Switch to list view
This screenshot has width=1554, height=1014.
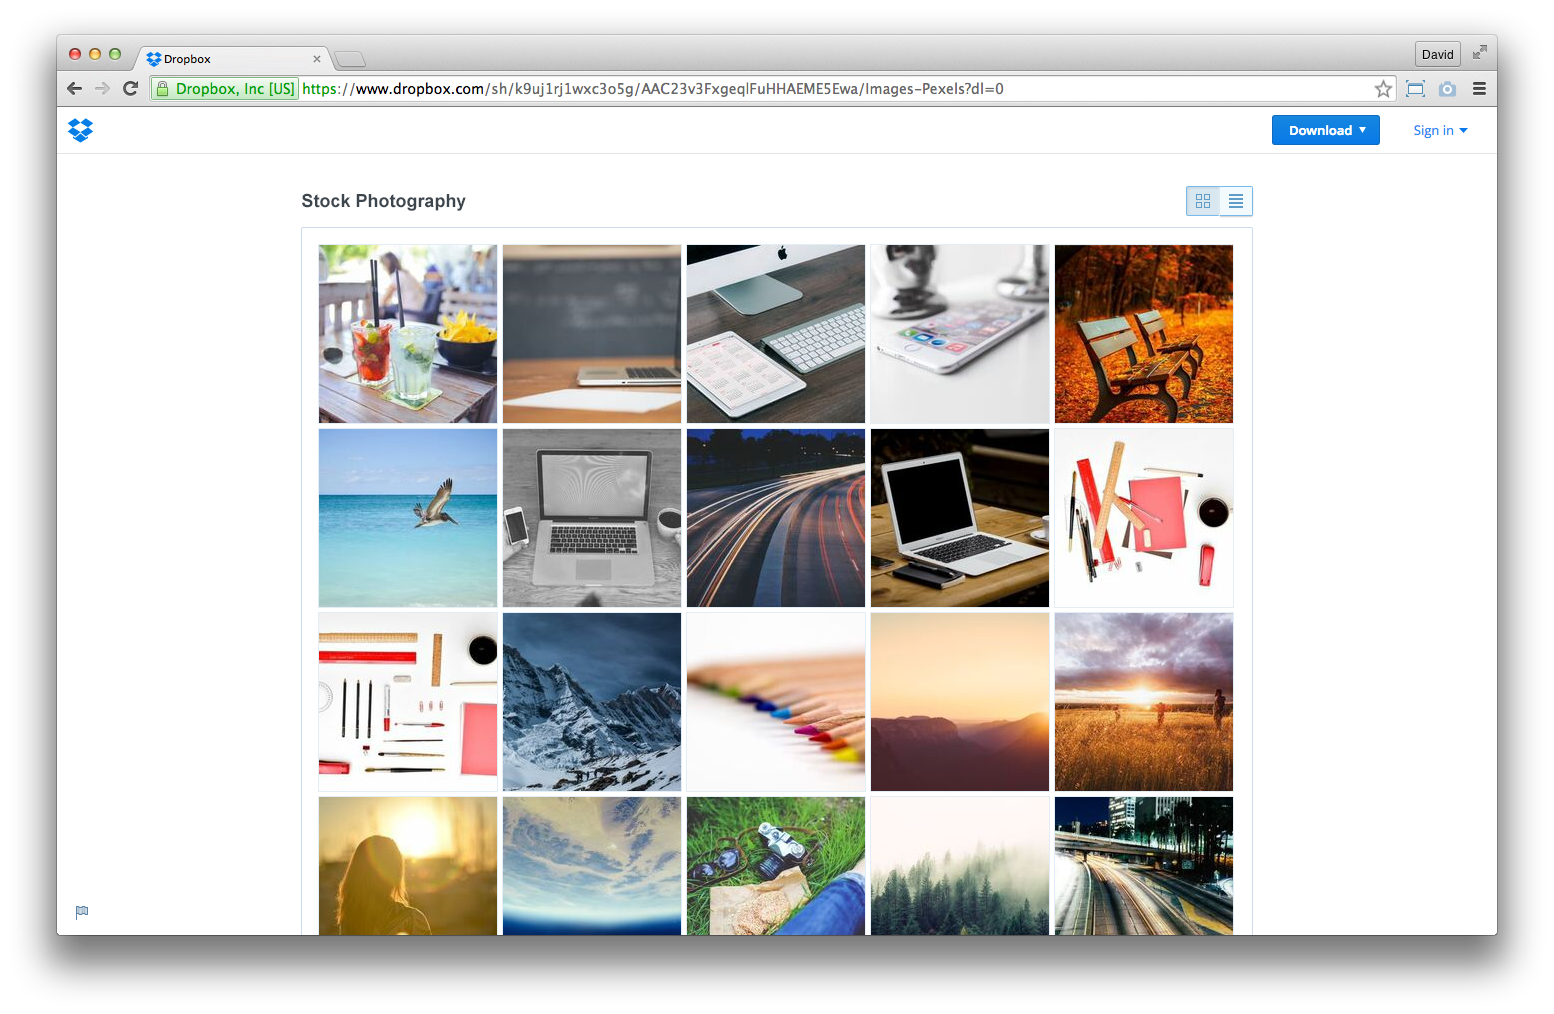click(x=1236, y=201)
